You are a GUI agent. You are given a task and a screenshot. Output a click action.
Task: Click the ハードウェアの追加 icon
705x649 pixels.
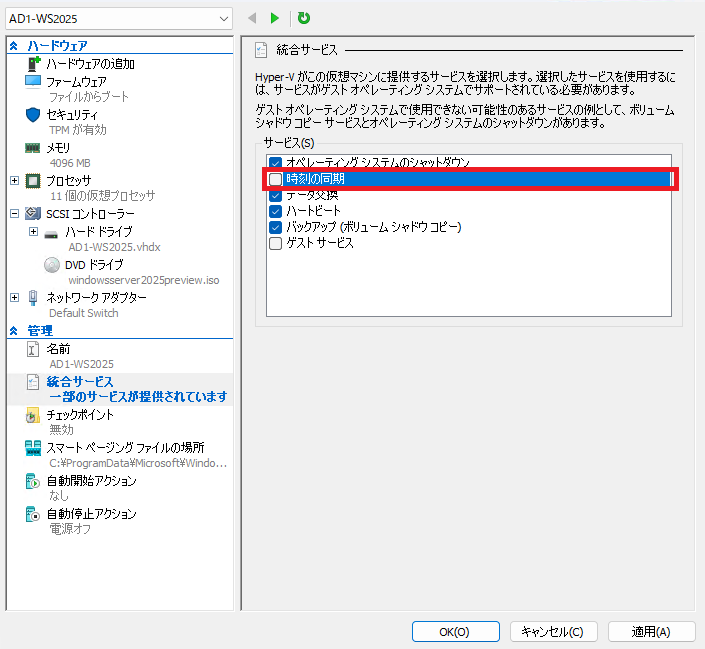pyautogui.click(x=34, y=64)
